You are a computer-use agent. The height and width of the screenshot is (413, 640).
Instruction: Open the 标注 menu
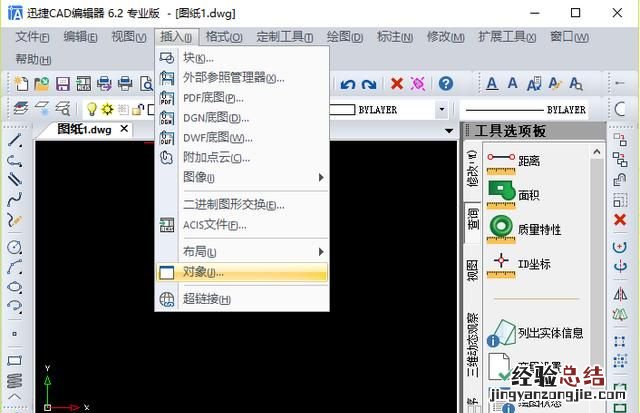click(x=395, y=37)
